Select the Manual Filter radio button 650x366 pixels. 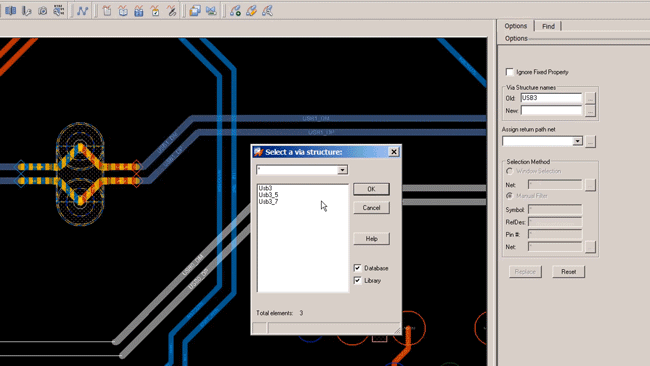[509, 196]
